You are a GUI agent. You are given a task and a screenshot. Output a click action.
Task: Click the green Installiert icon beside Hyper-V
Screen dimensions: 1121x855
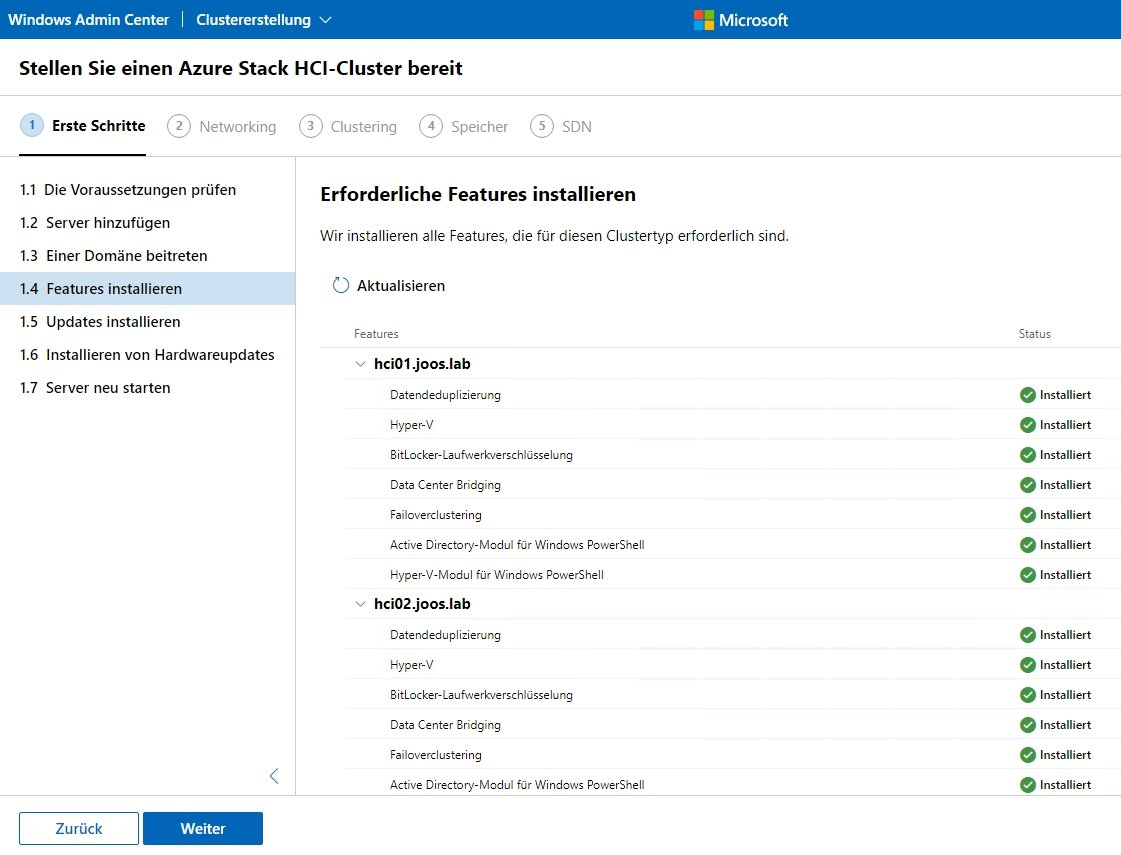point(1027,424)
